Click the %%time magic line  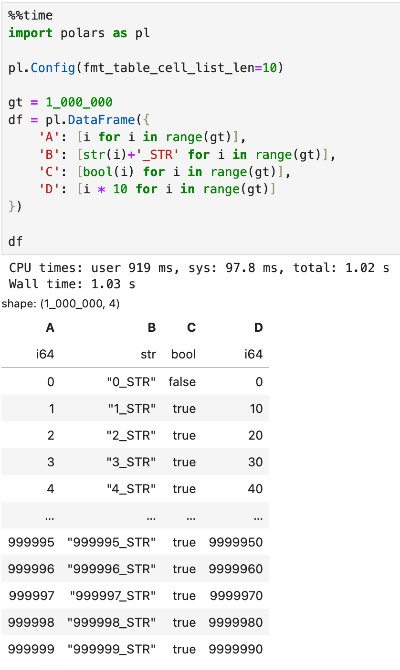coord(30,15)
